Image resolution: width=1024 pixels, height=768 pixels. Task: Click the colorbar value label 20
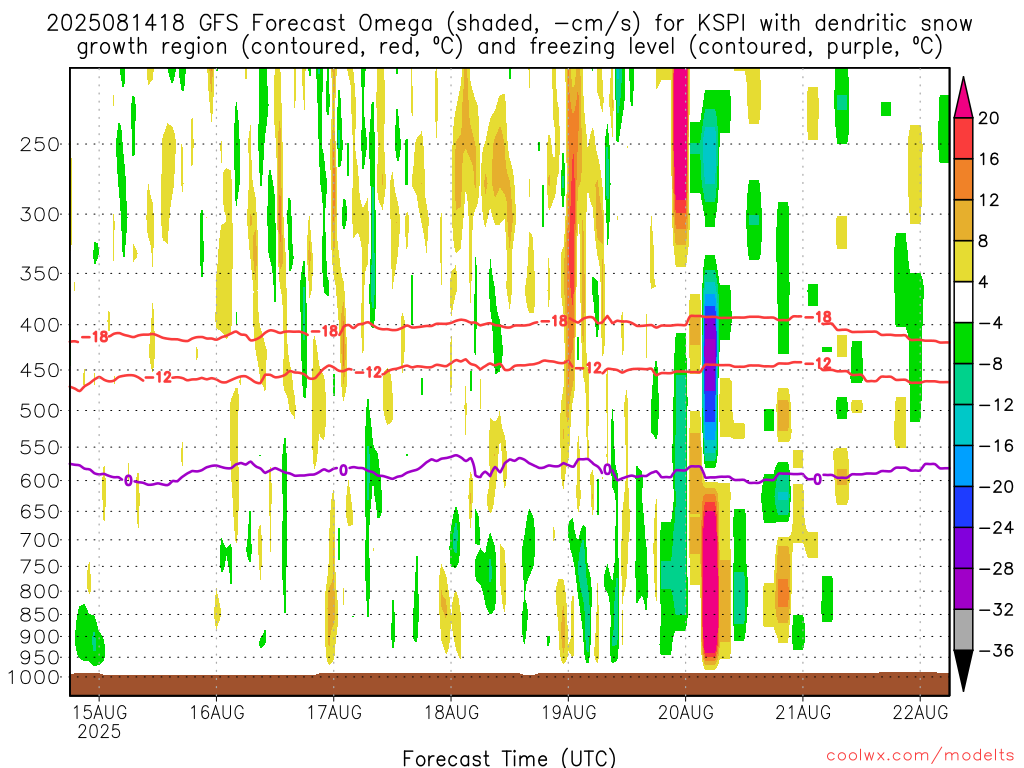988,118
